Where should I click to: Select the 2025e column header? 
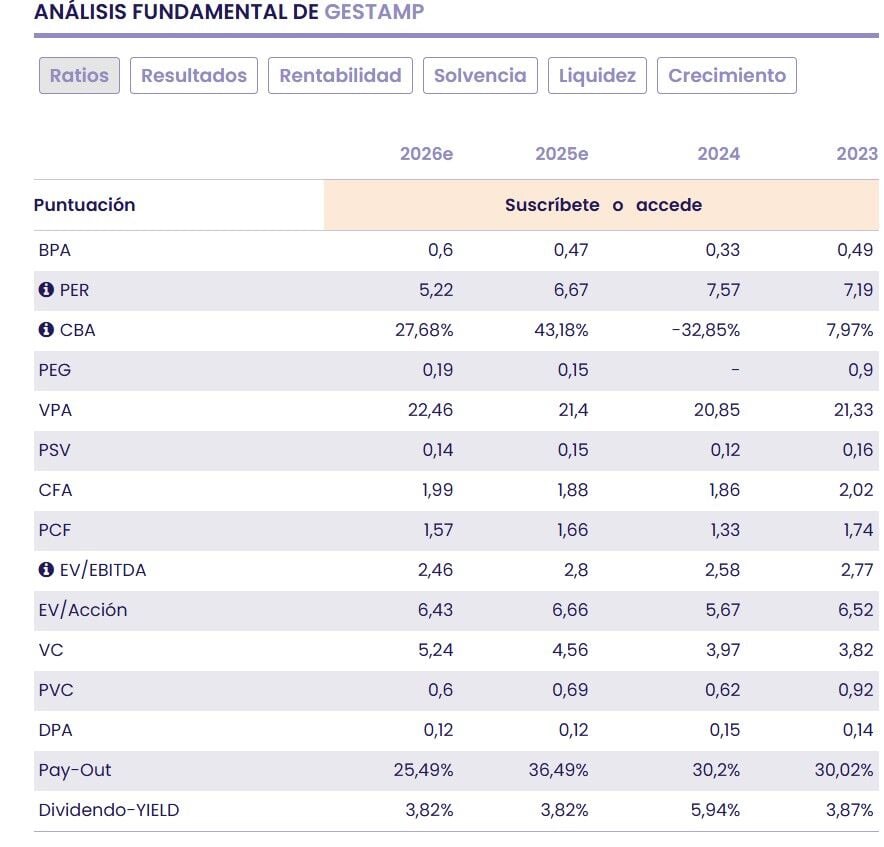pyautogui.click(x=561, y=154)
